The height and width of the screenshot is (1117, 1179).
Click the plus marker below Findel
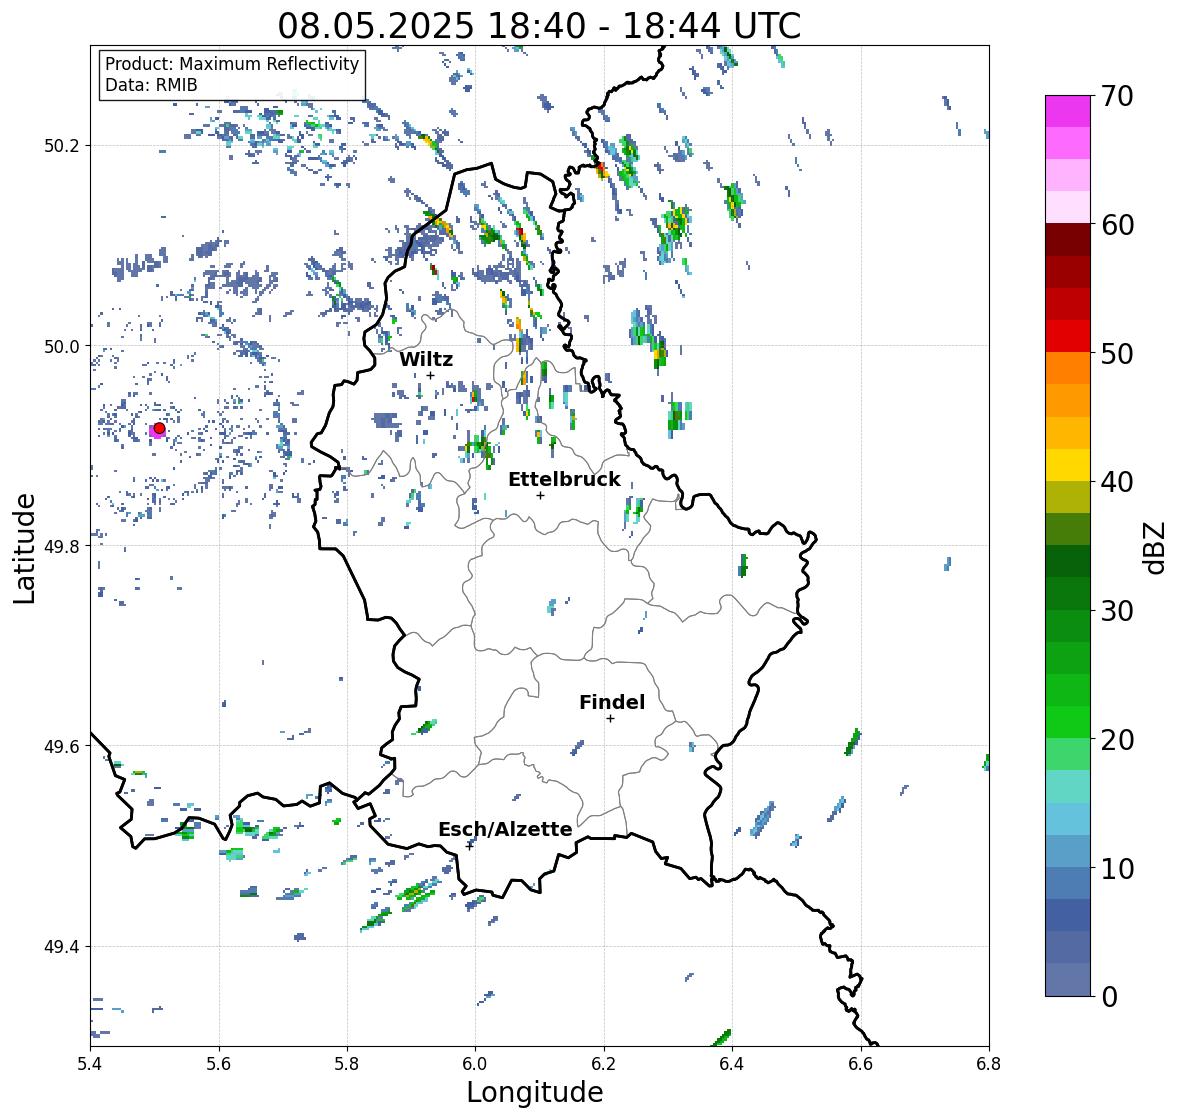611,719
